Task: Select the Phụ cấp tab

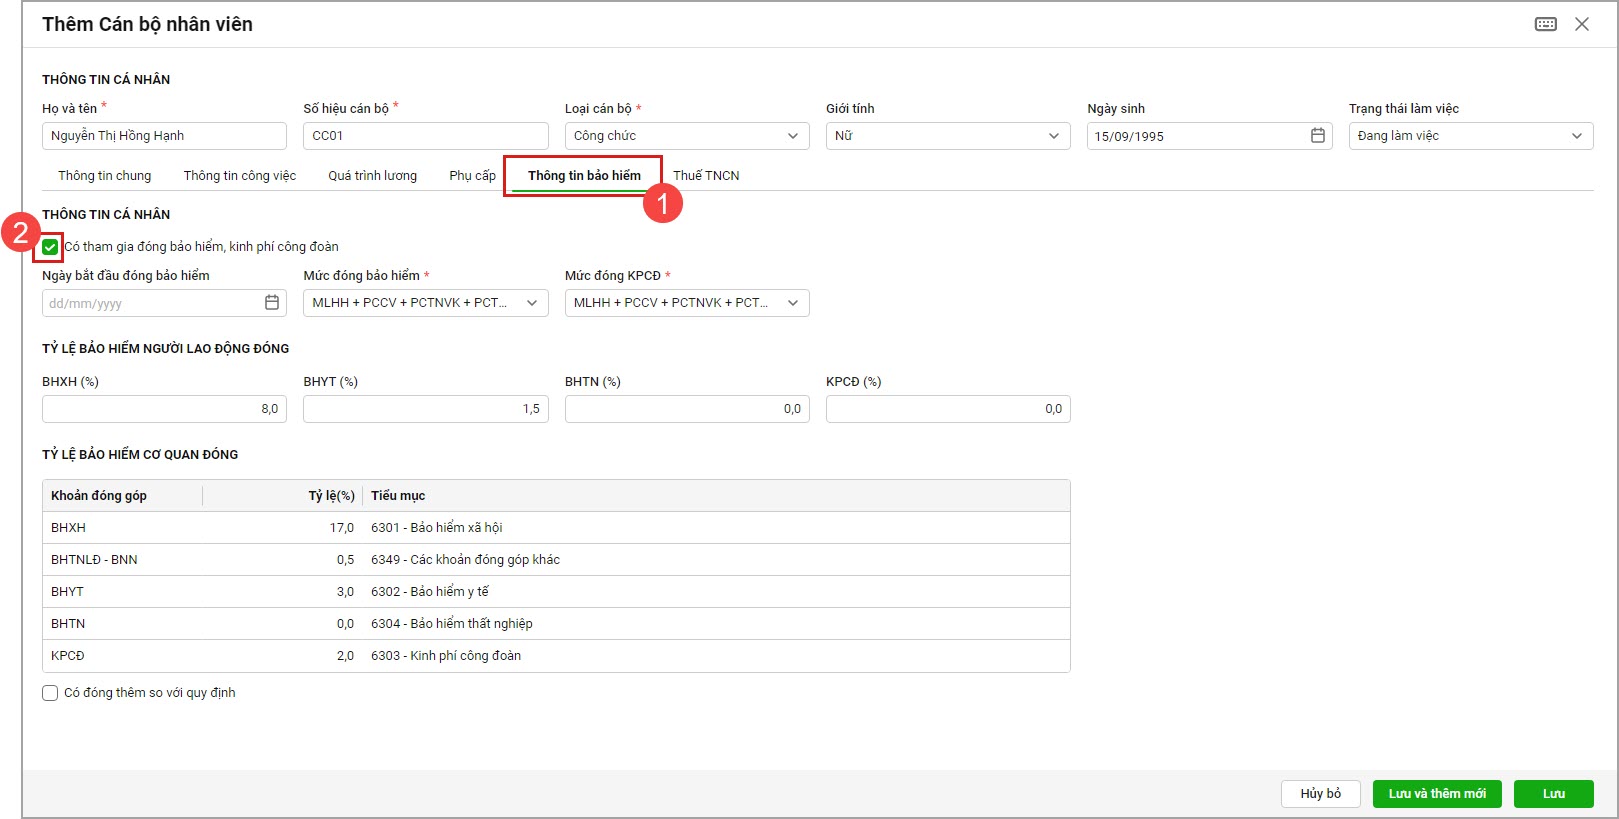Action: (x=472, y=176)
